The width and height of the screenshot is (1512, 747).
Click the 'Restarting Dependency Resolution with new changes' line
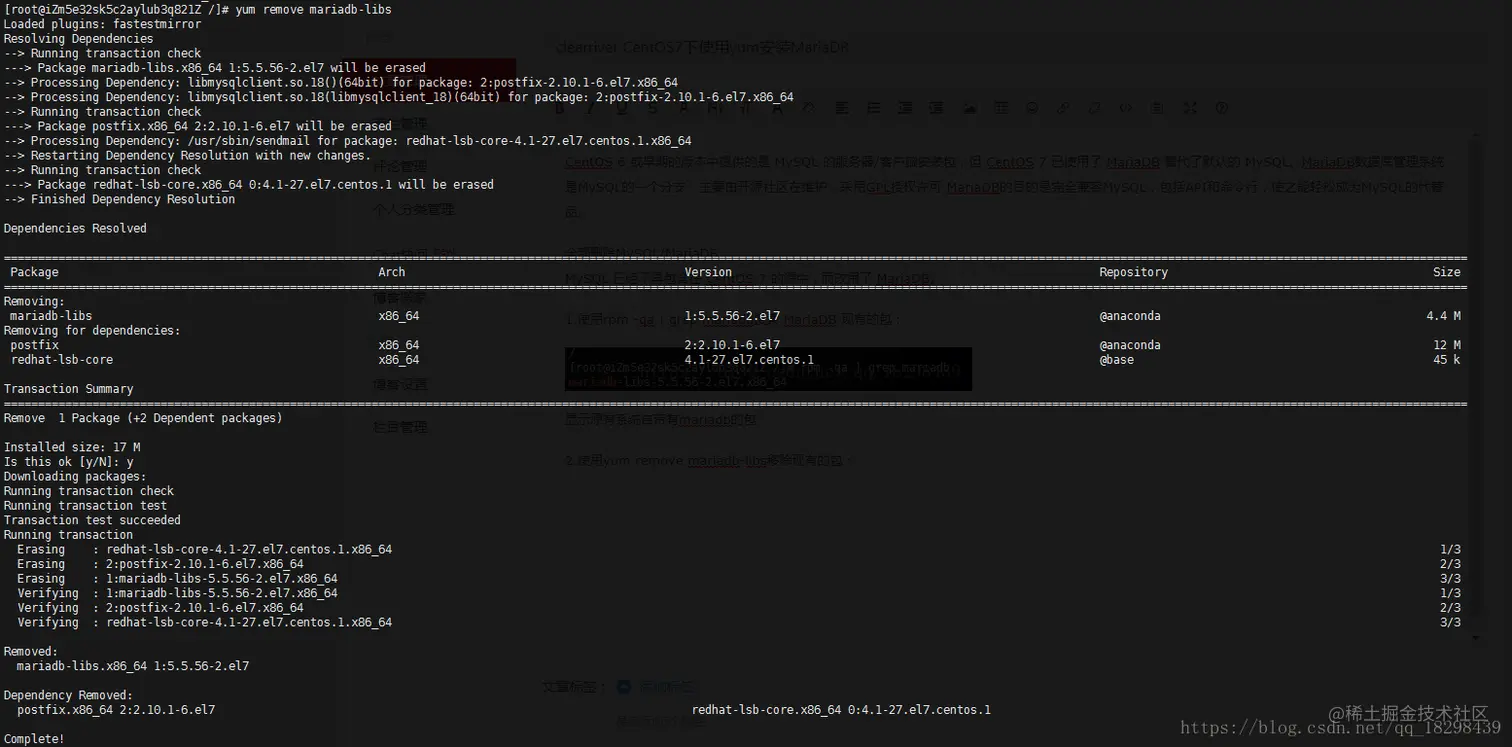tap(187, 155)
